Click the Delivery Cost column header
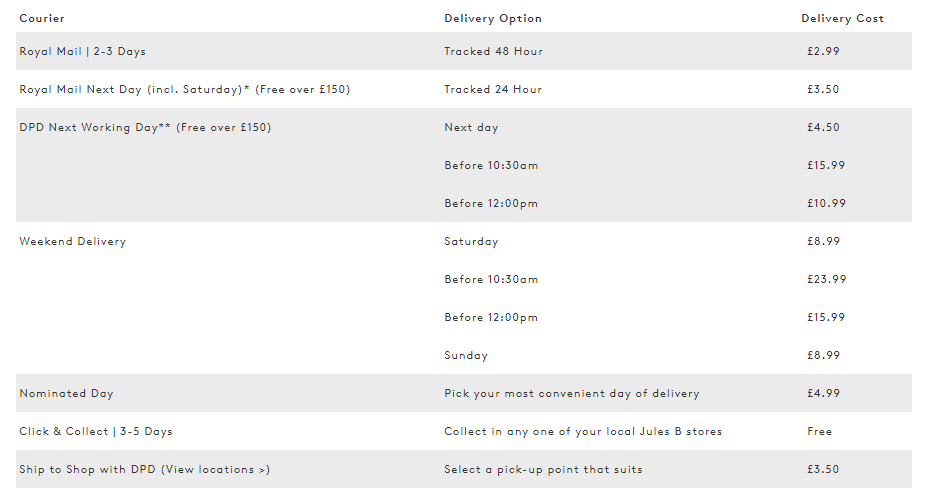This screenshot has height=498, width=925. pos(842,18)
